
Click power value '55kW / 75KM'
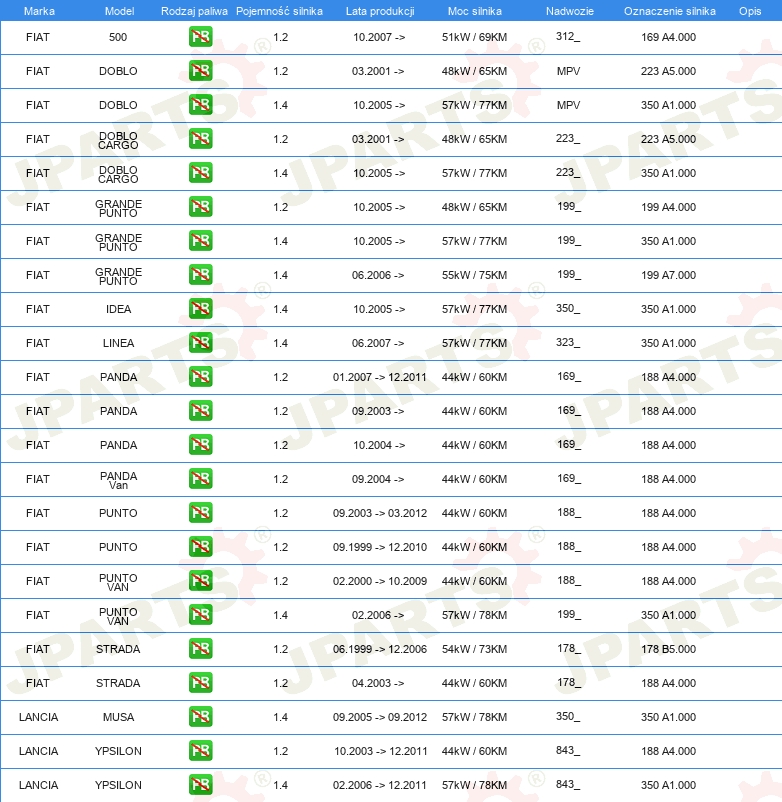click(475, 275)
